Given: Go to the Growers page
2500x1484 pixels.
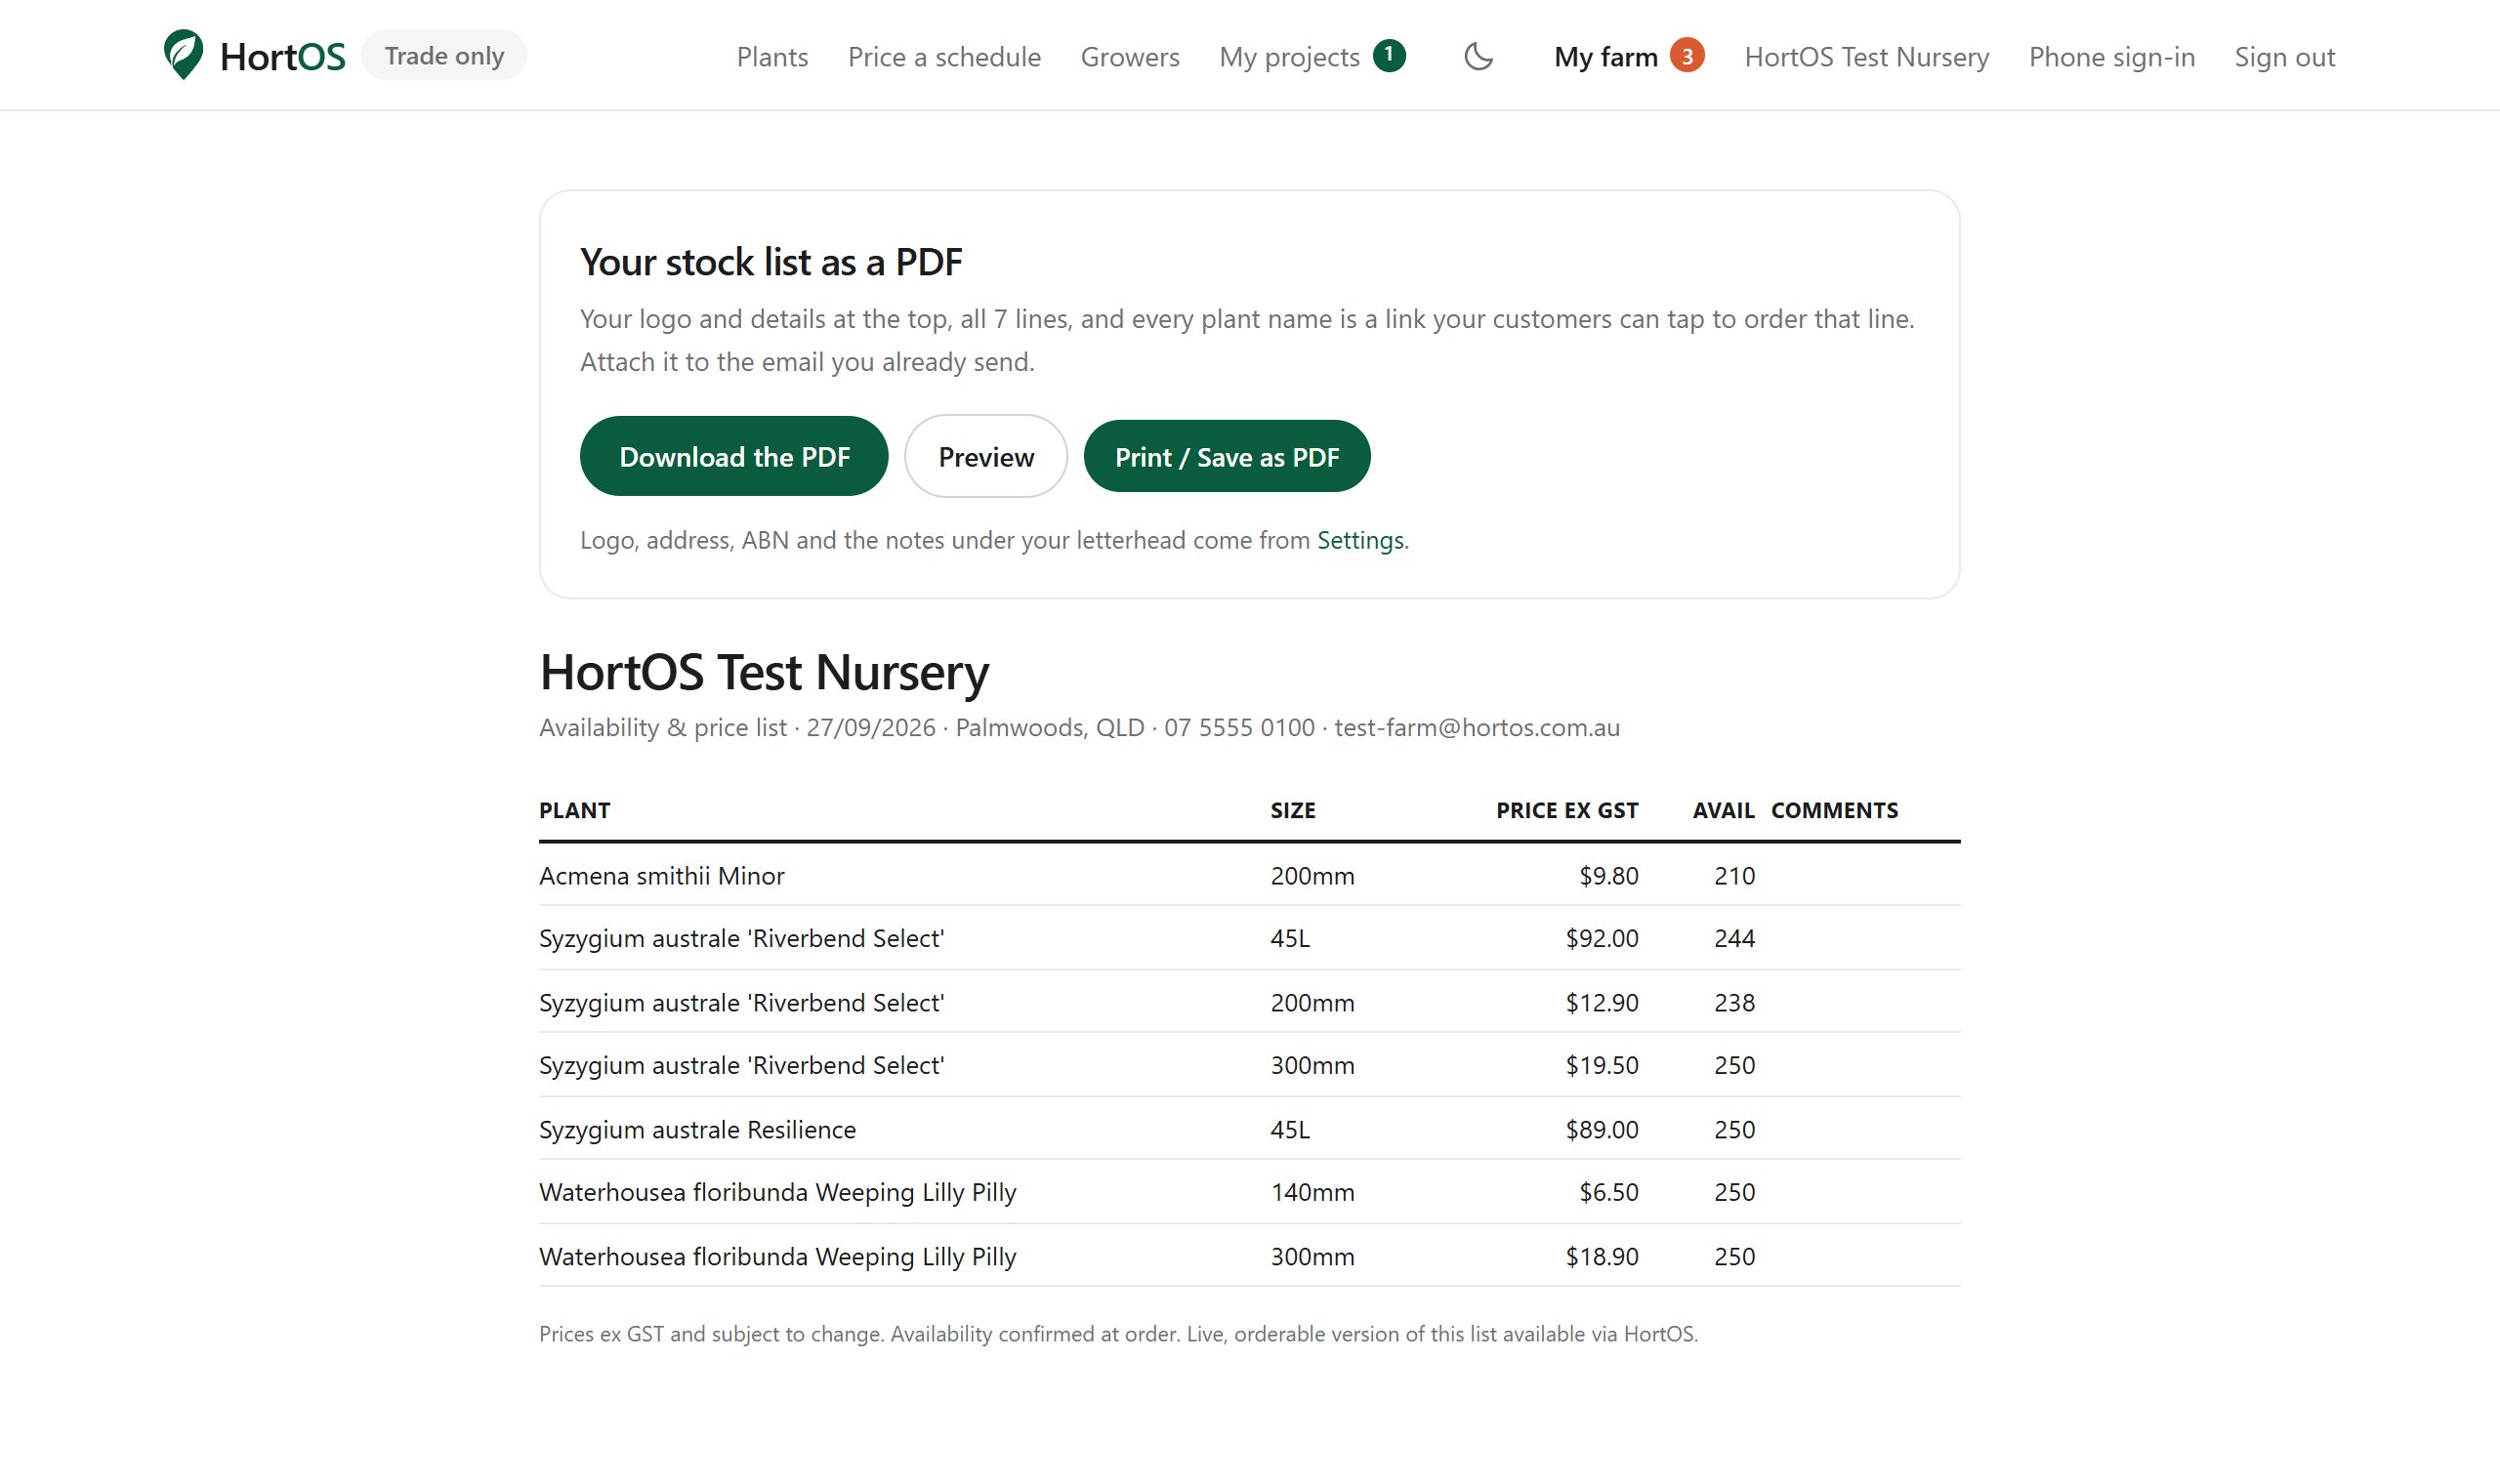Looking at the screenshot, I should click(x=1130, y=57).
